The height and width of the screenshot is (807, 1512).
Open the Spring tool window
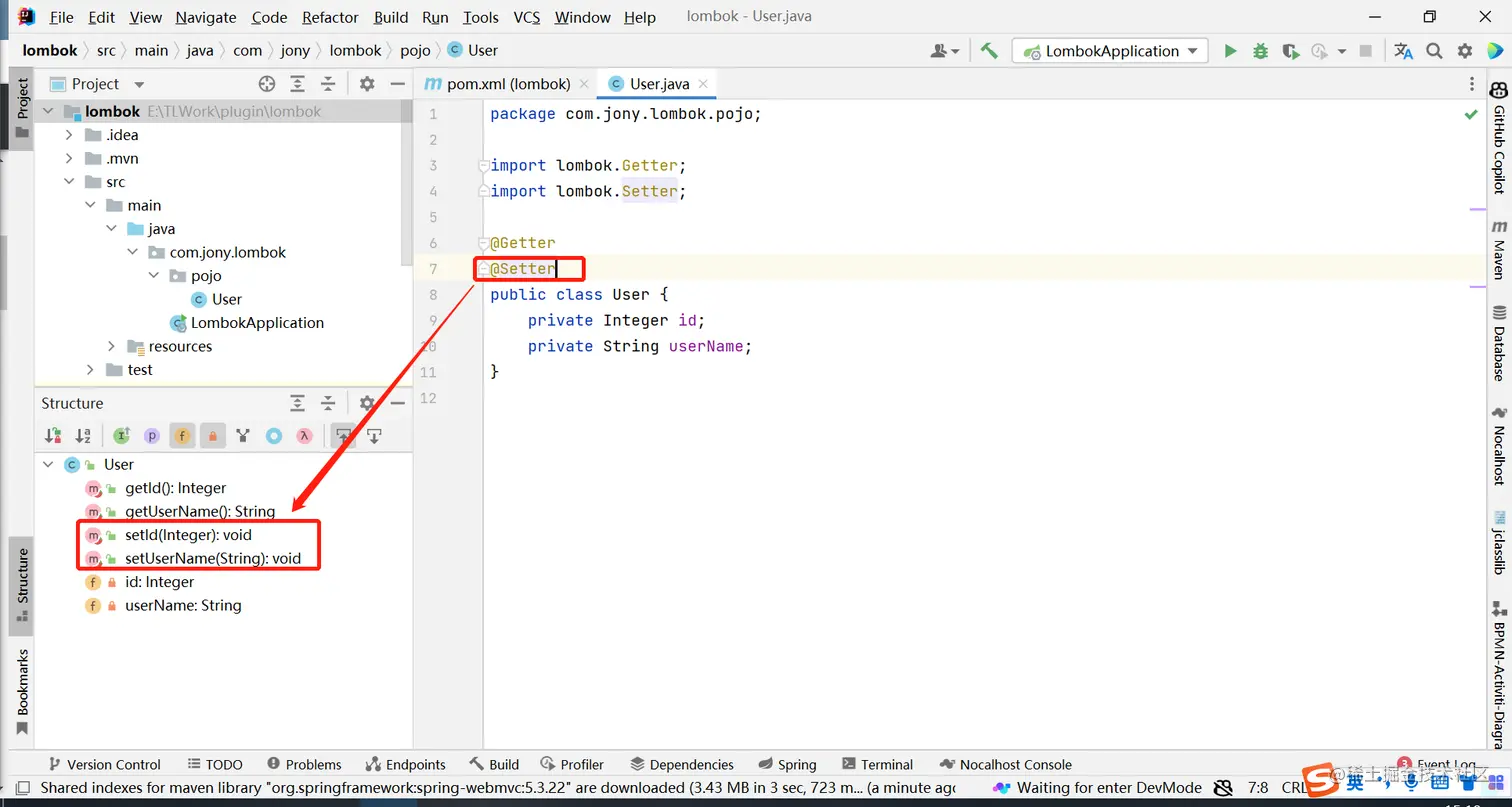[787, 764]
